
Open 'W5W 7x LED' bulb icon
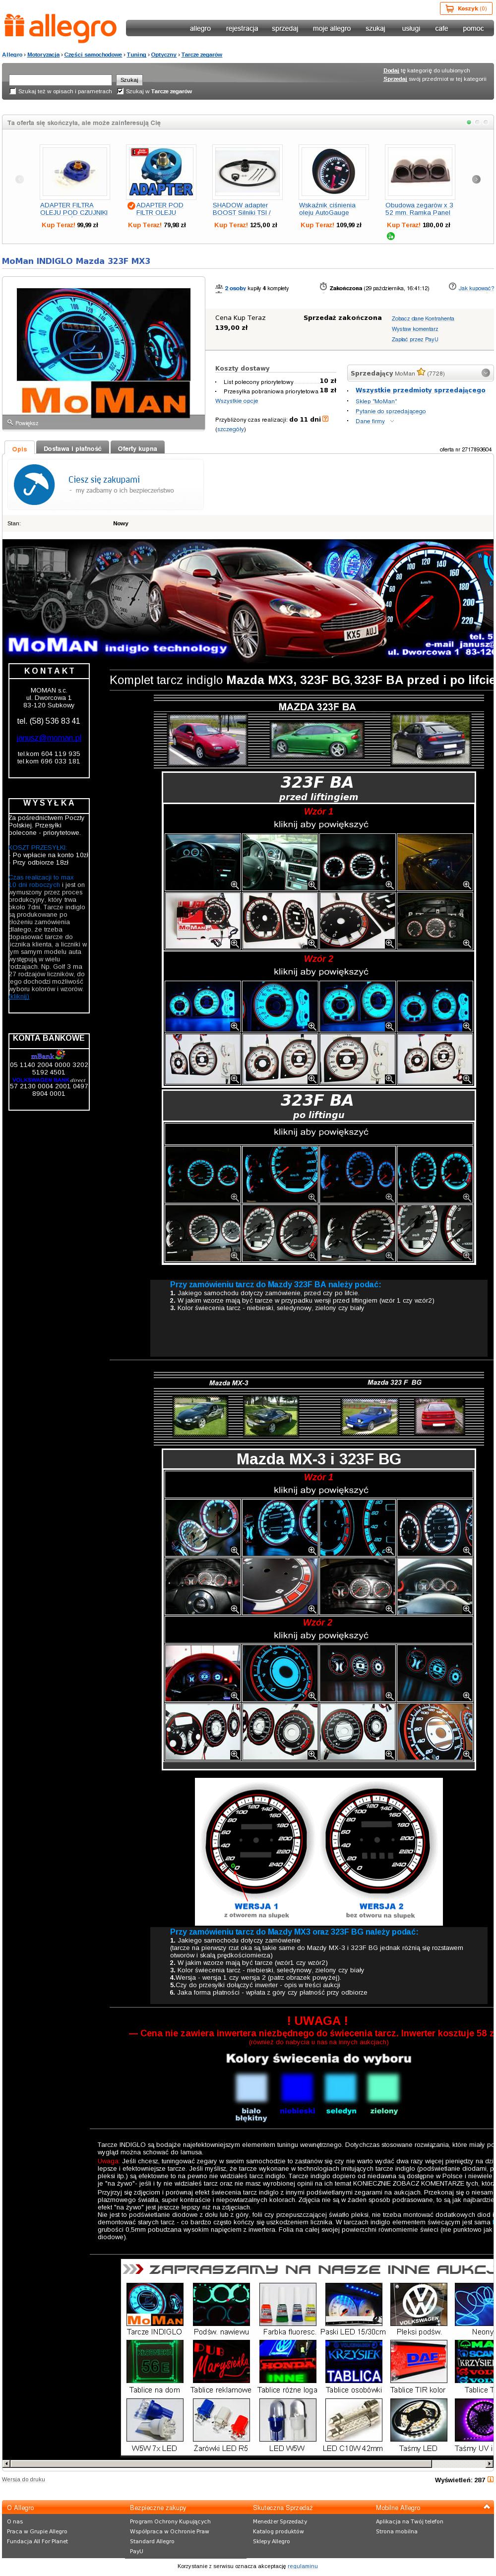[x=154, y=2420]
